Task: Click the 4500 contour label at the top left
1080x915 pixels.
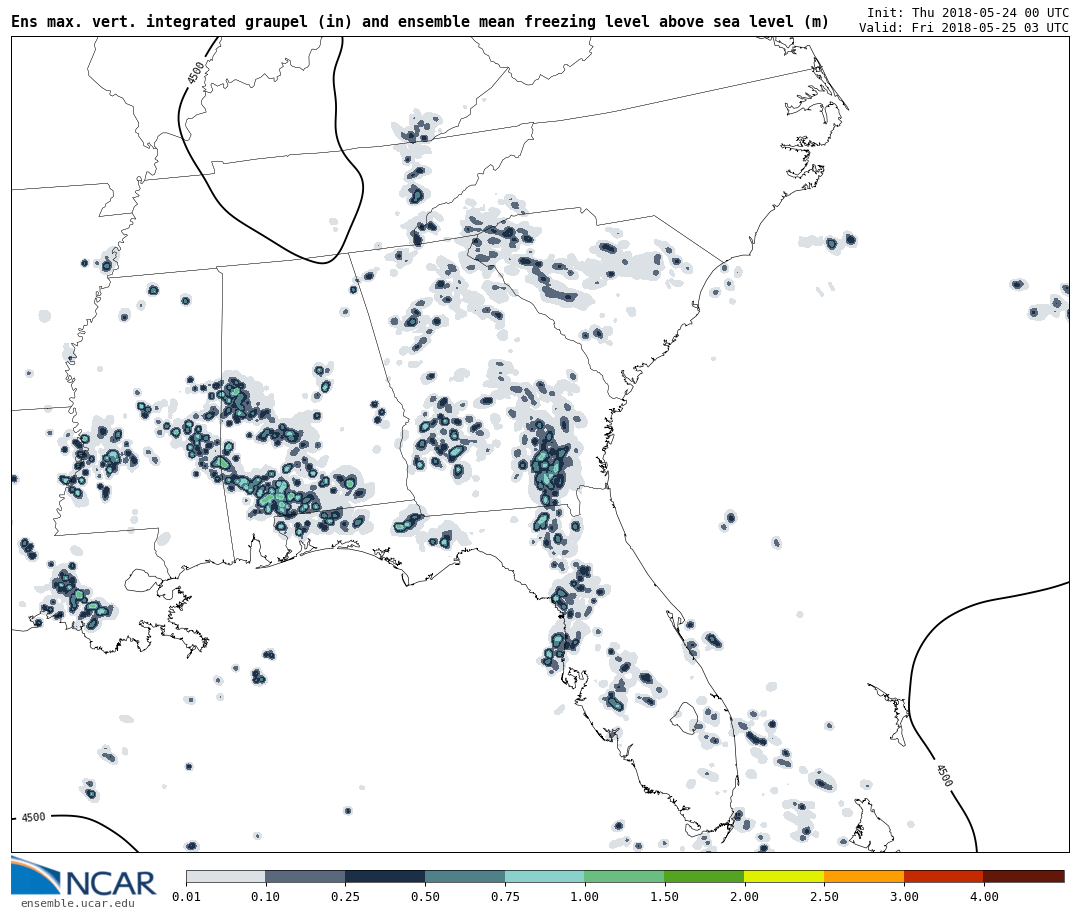Action: tap(196, 73)
